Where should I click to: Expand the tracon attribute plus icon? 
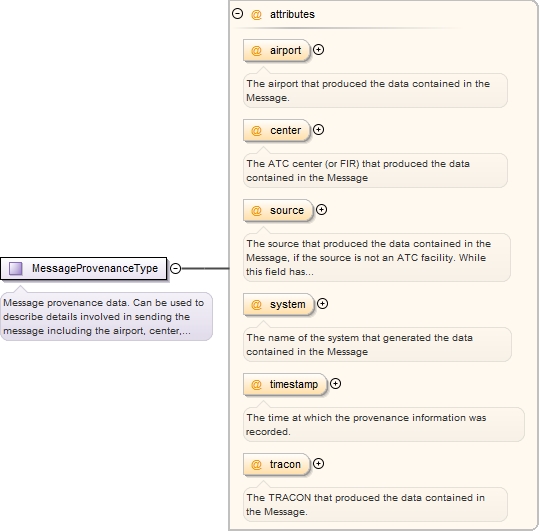click(319, 464)
